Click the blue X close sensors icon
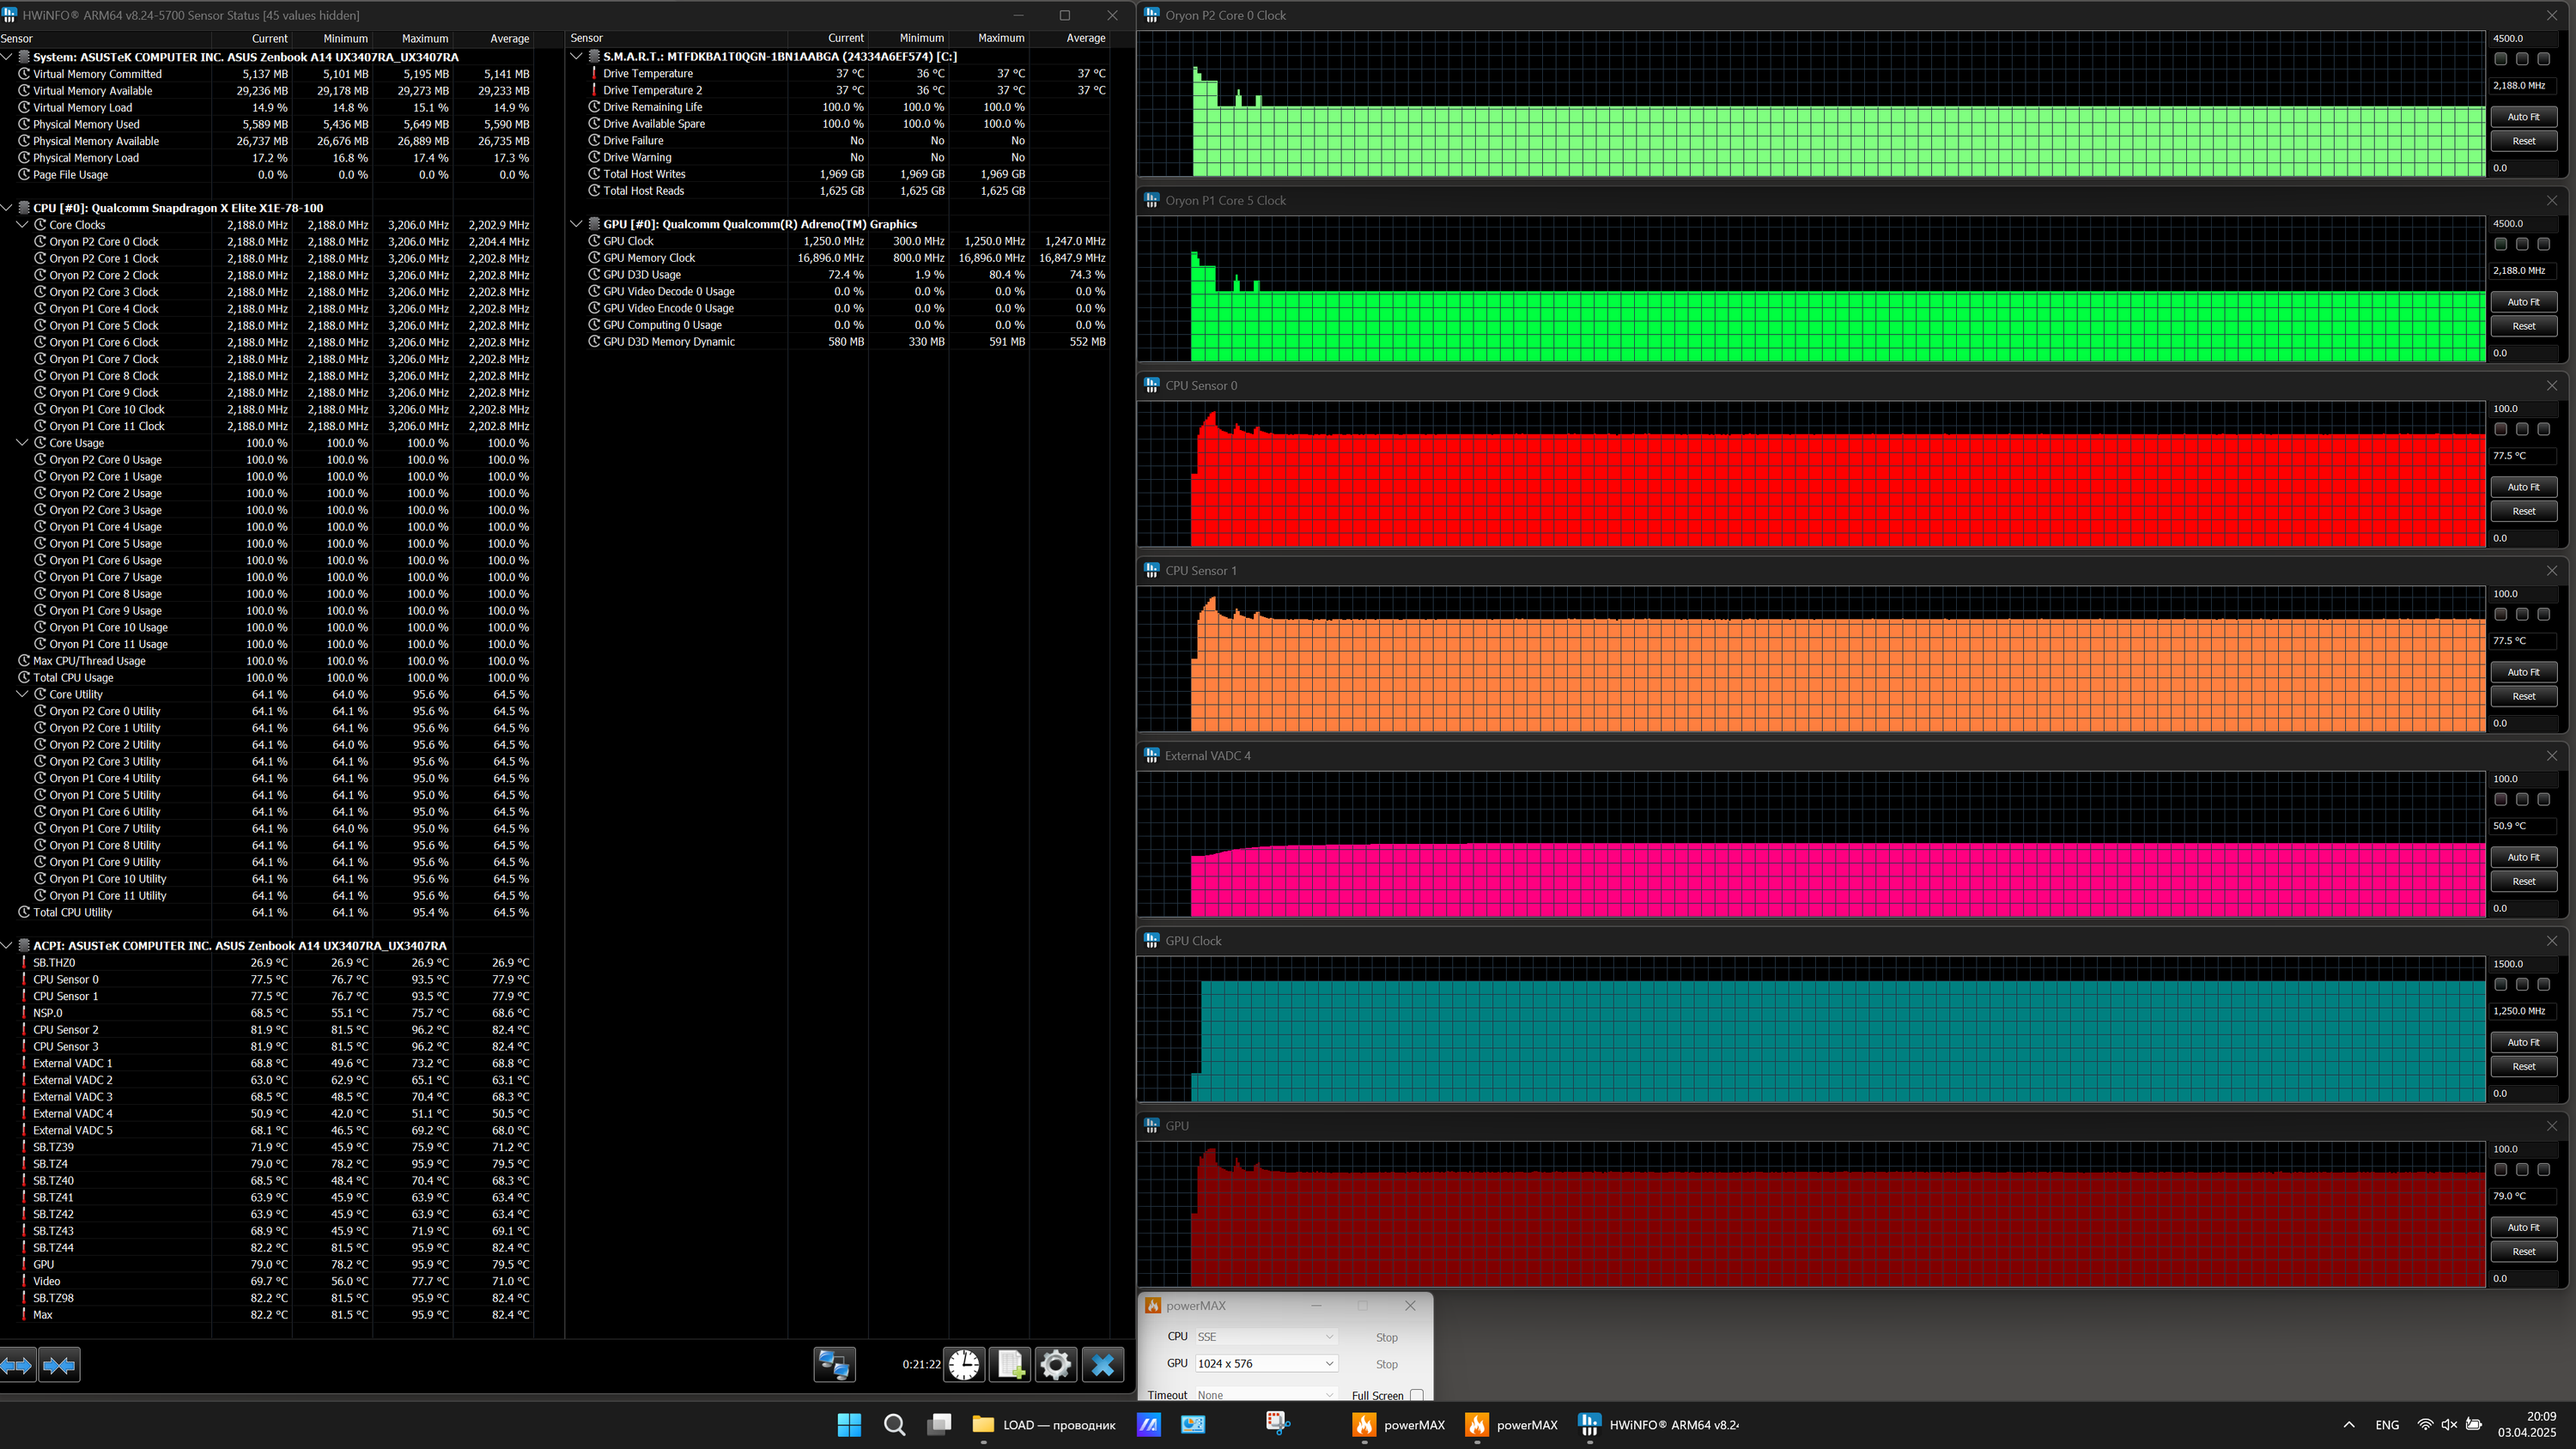 [x=1103, y=1365]
